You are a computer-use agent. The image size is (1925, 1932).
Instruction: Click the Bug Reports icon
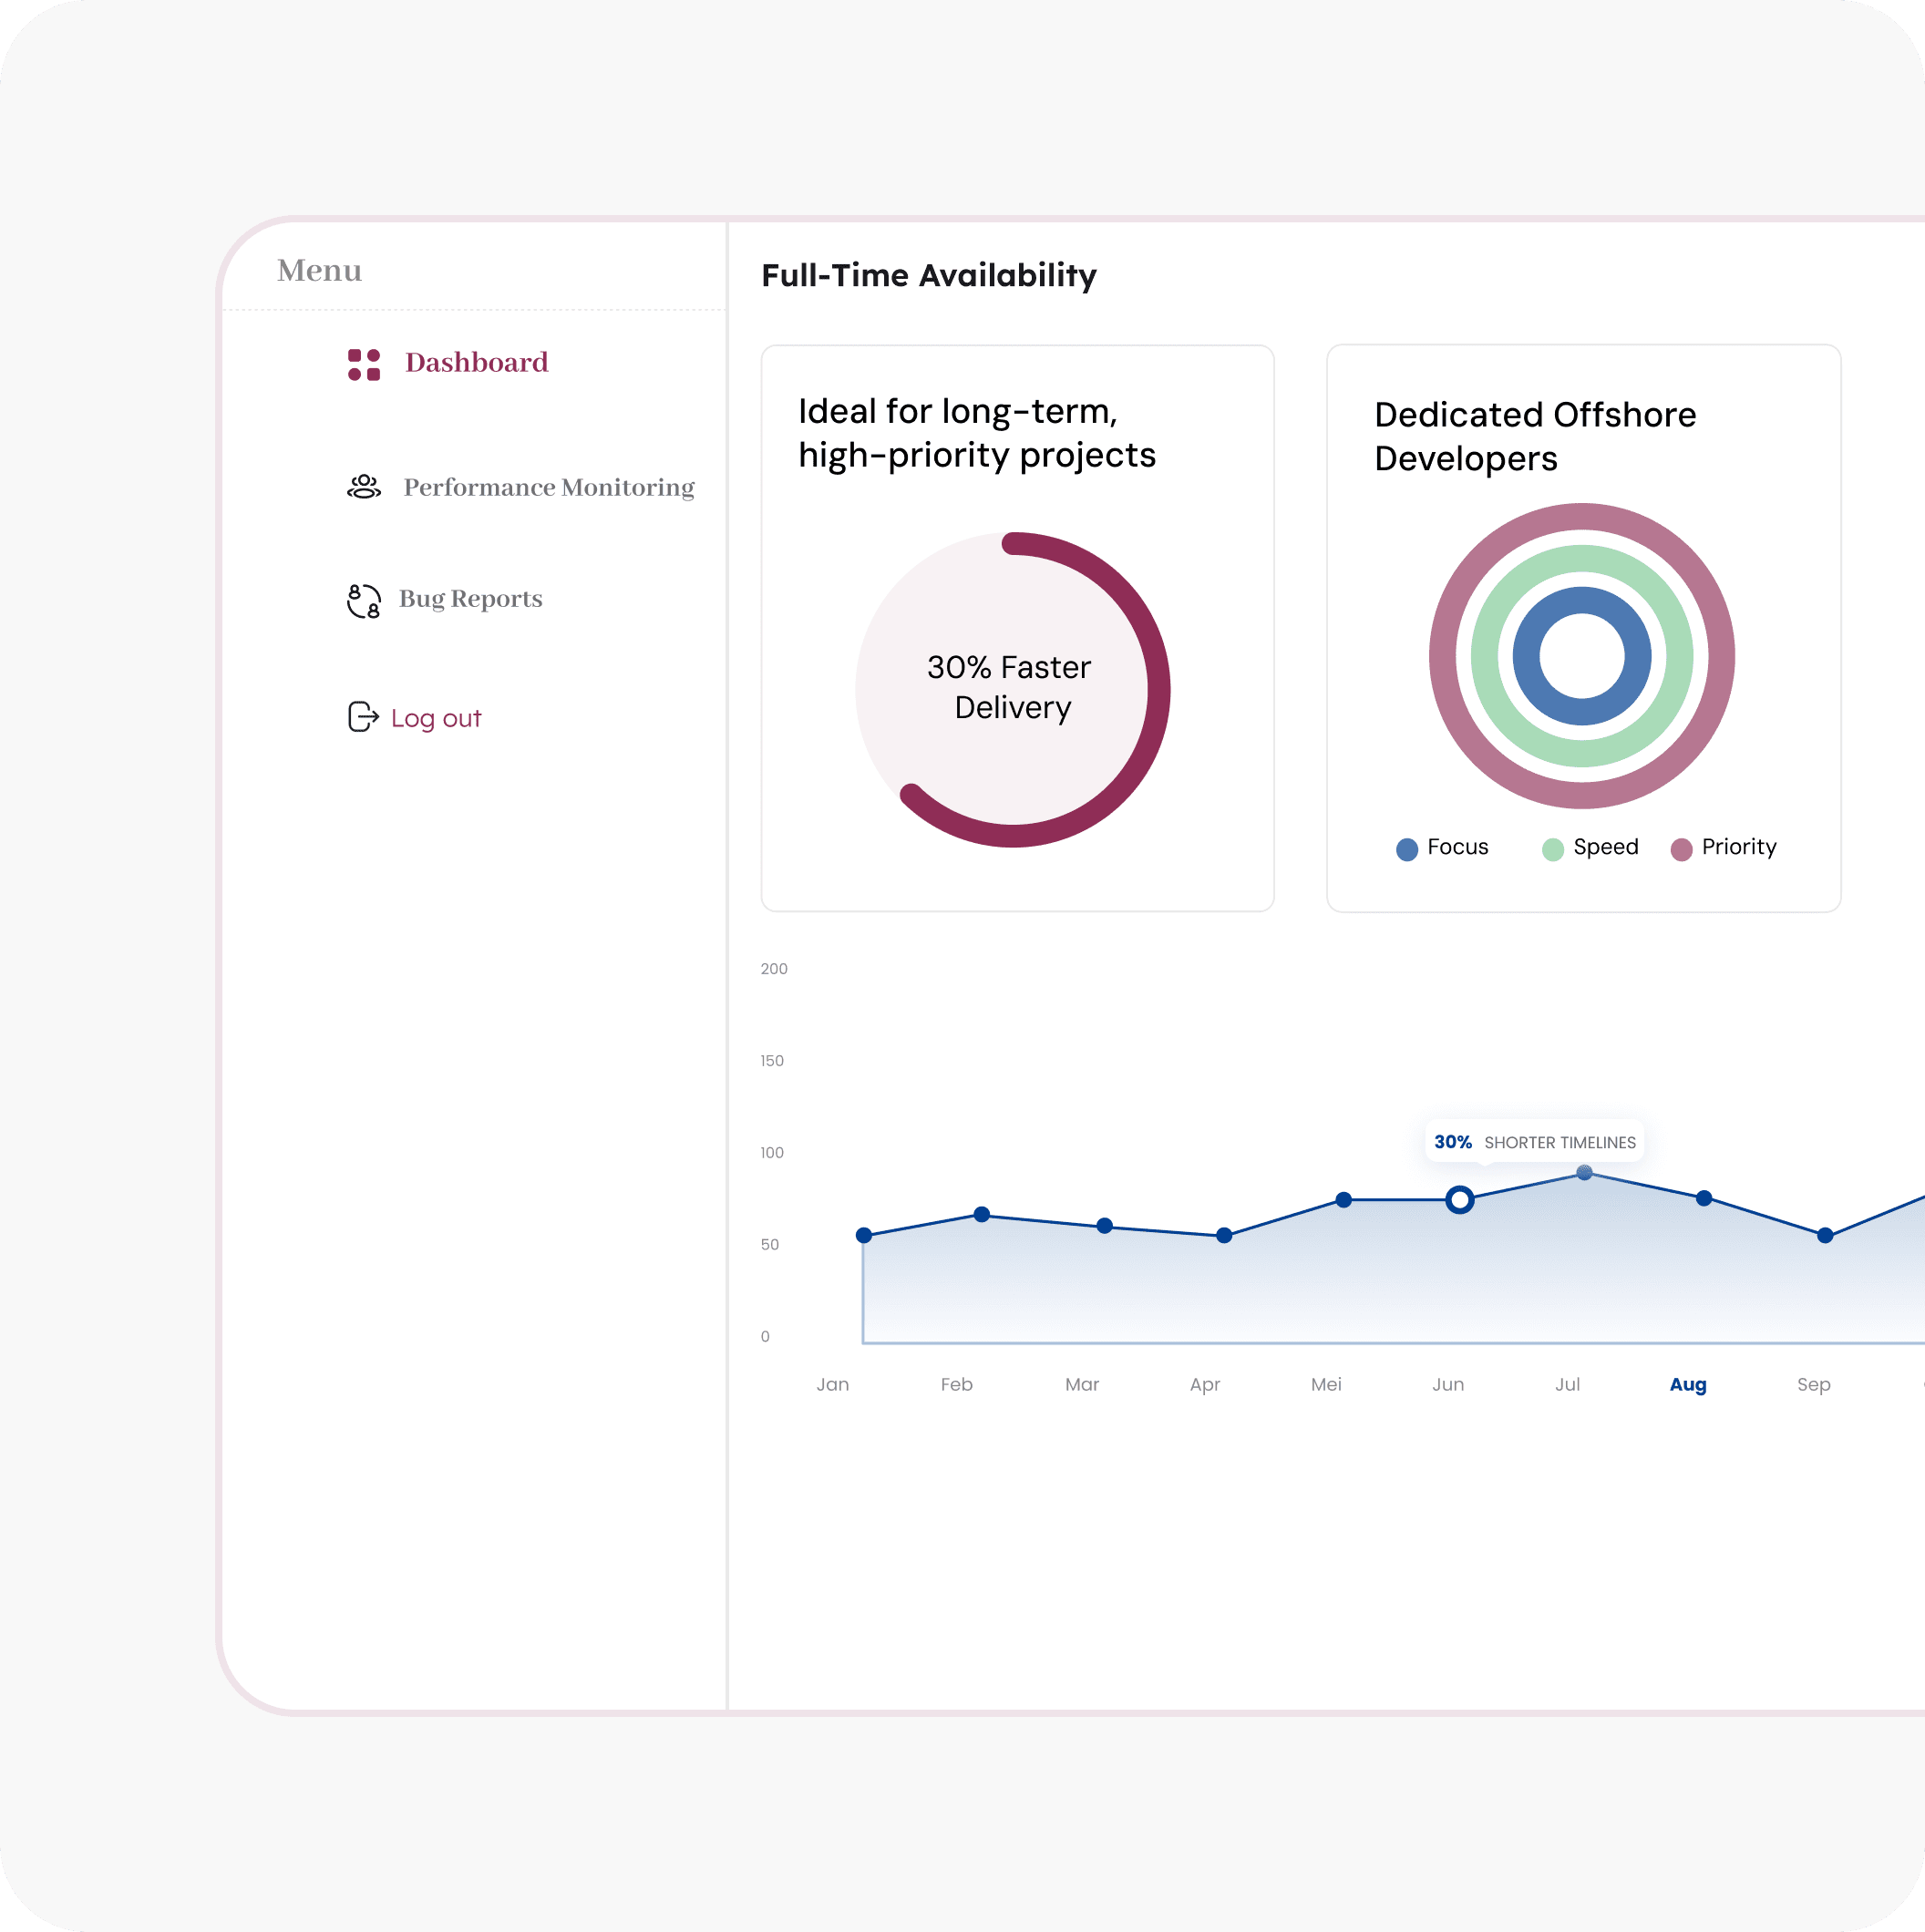pyautogui.click(x=364, y=601)
